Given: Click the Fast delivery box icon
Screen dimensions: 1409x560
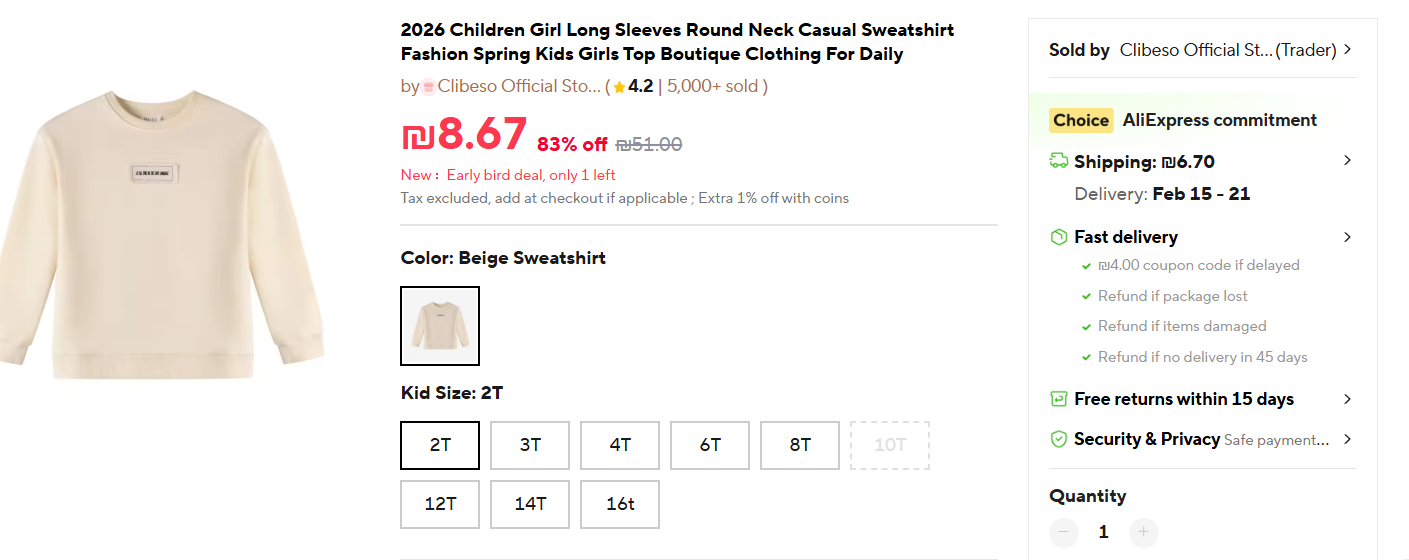Looking at the screenshot, I should click(1058, 237).
